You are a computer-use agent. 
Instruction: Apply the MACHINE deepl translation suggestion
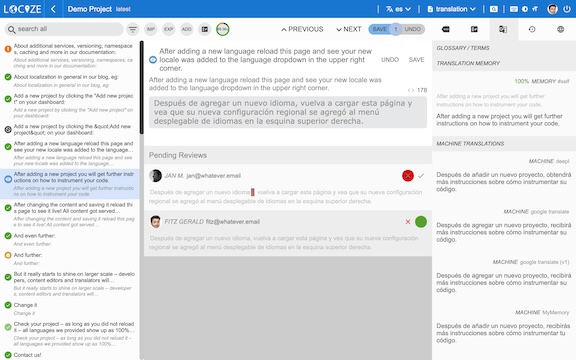(504, 182)
